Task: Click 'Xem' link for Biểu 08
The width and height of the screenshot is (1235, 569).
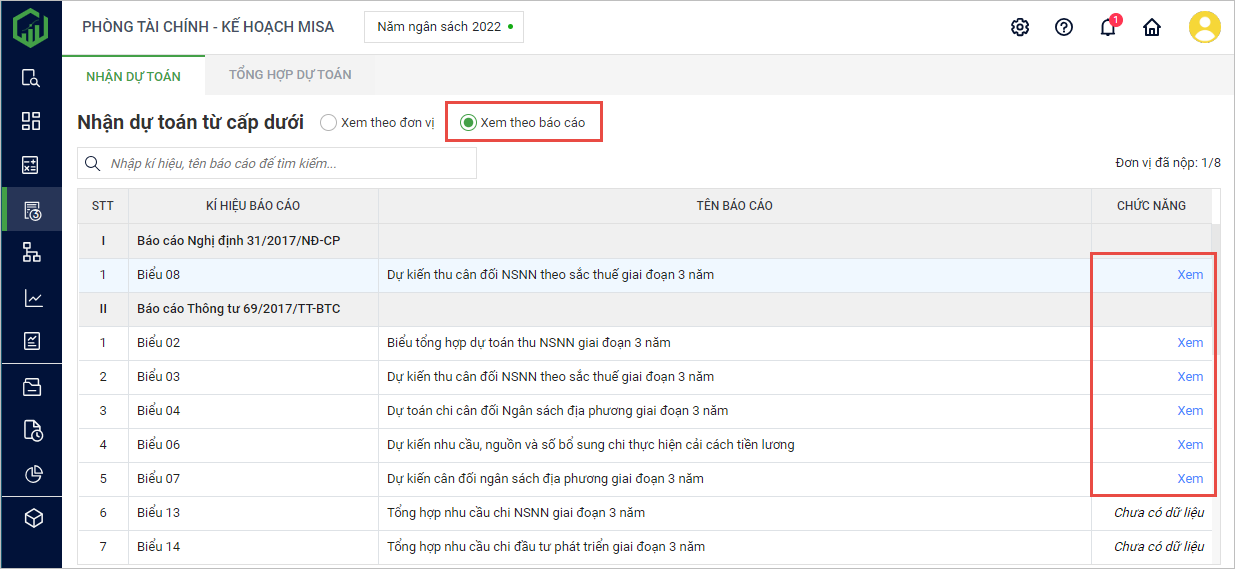Action: point(1189,275)
